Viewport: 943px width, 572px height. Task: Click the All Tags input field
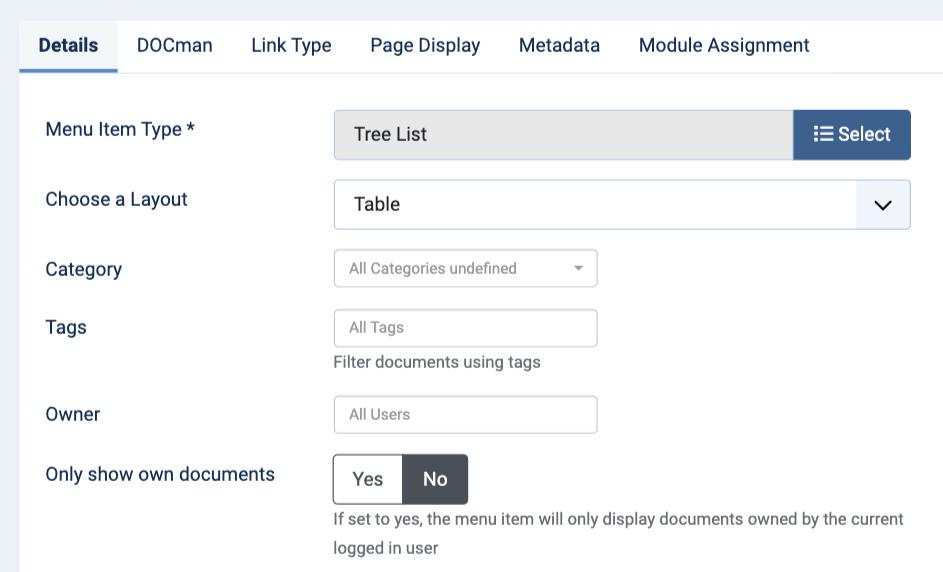pyautogui.click(x=465, y=328)
